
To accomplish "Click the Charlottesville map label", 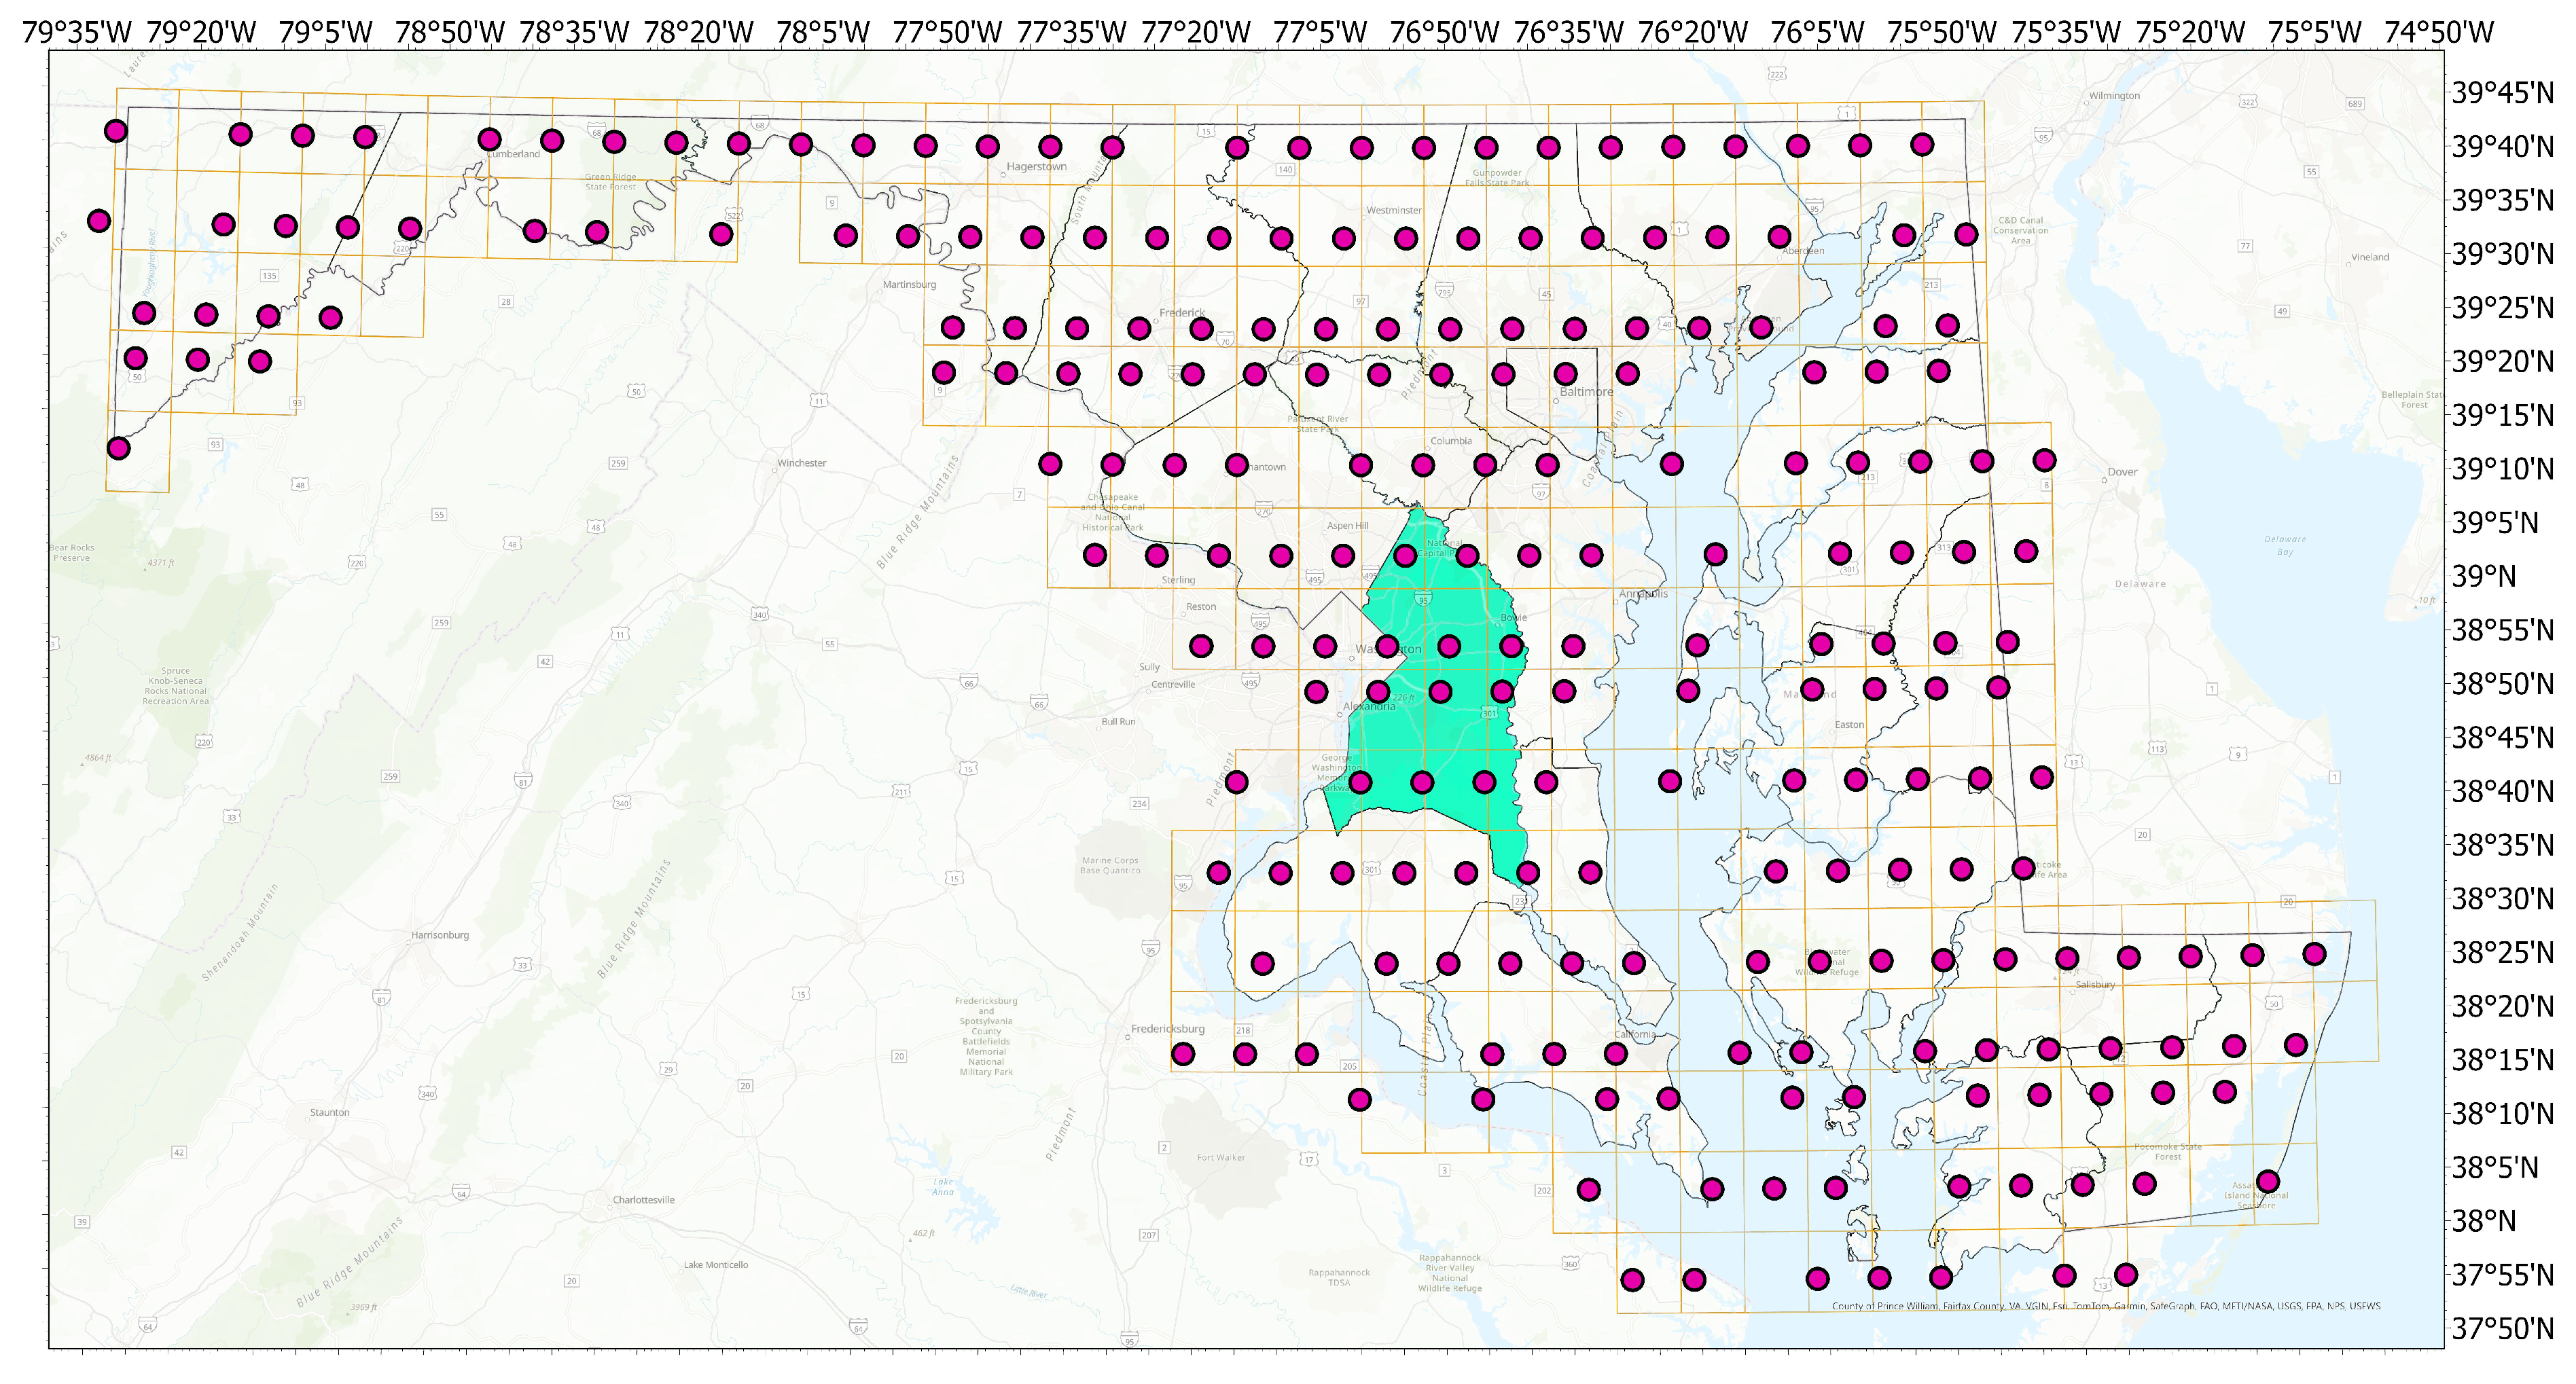I will click(x=643, y=1200).
